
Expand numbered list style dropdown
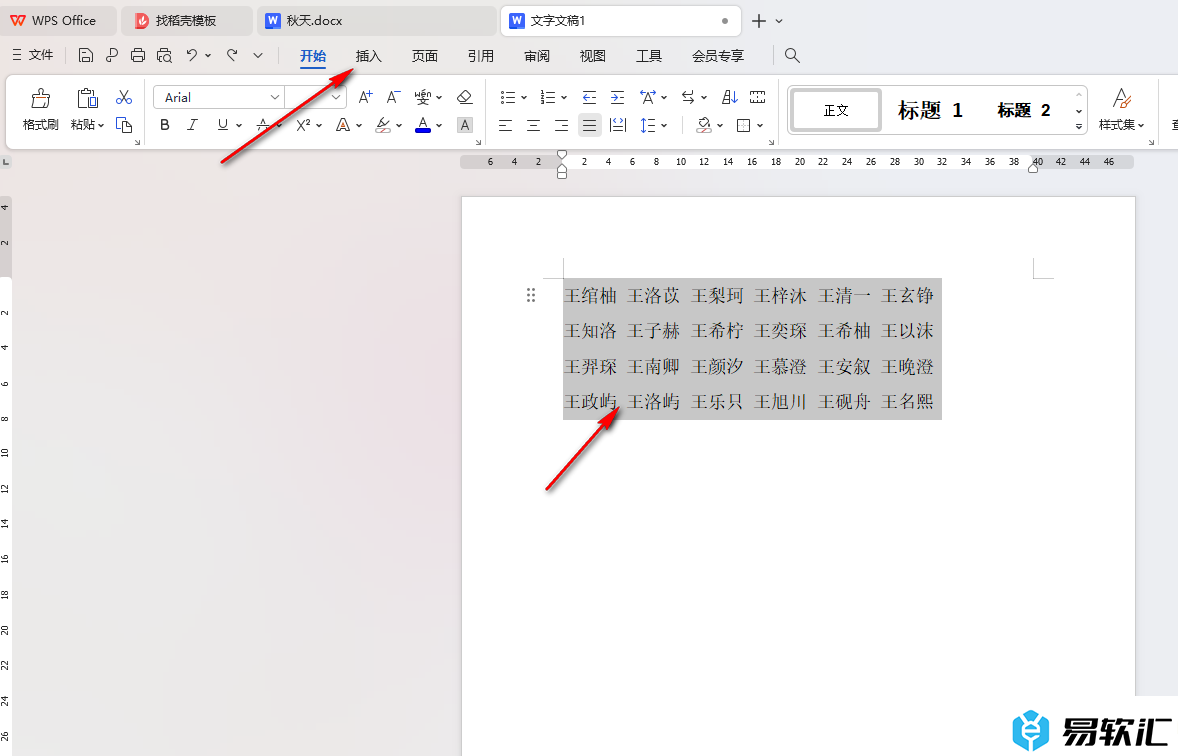coord(563,98)
